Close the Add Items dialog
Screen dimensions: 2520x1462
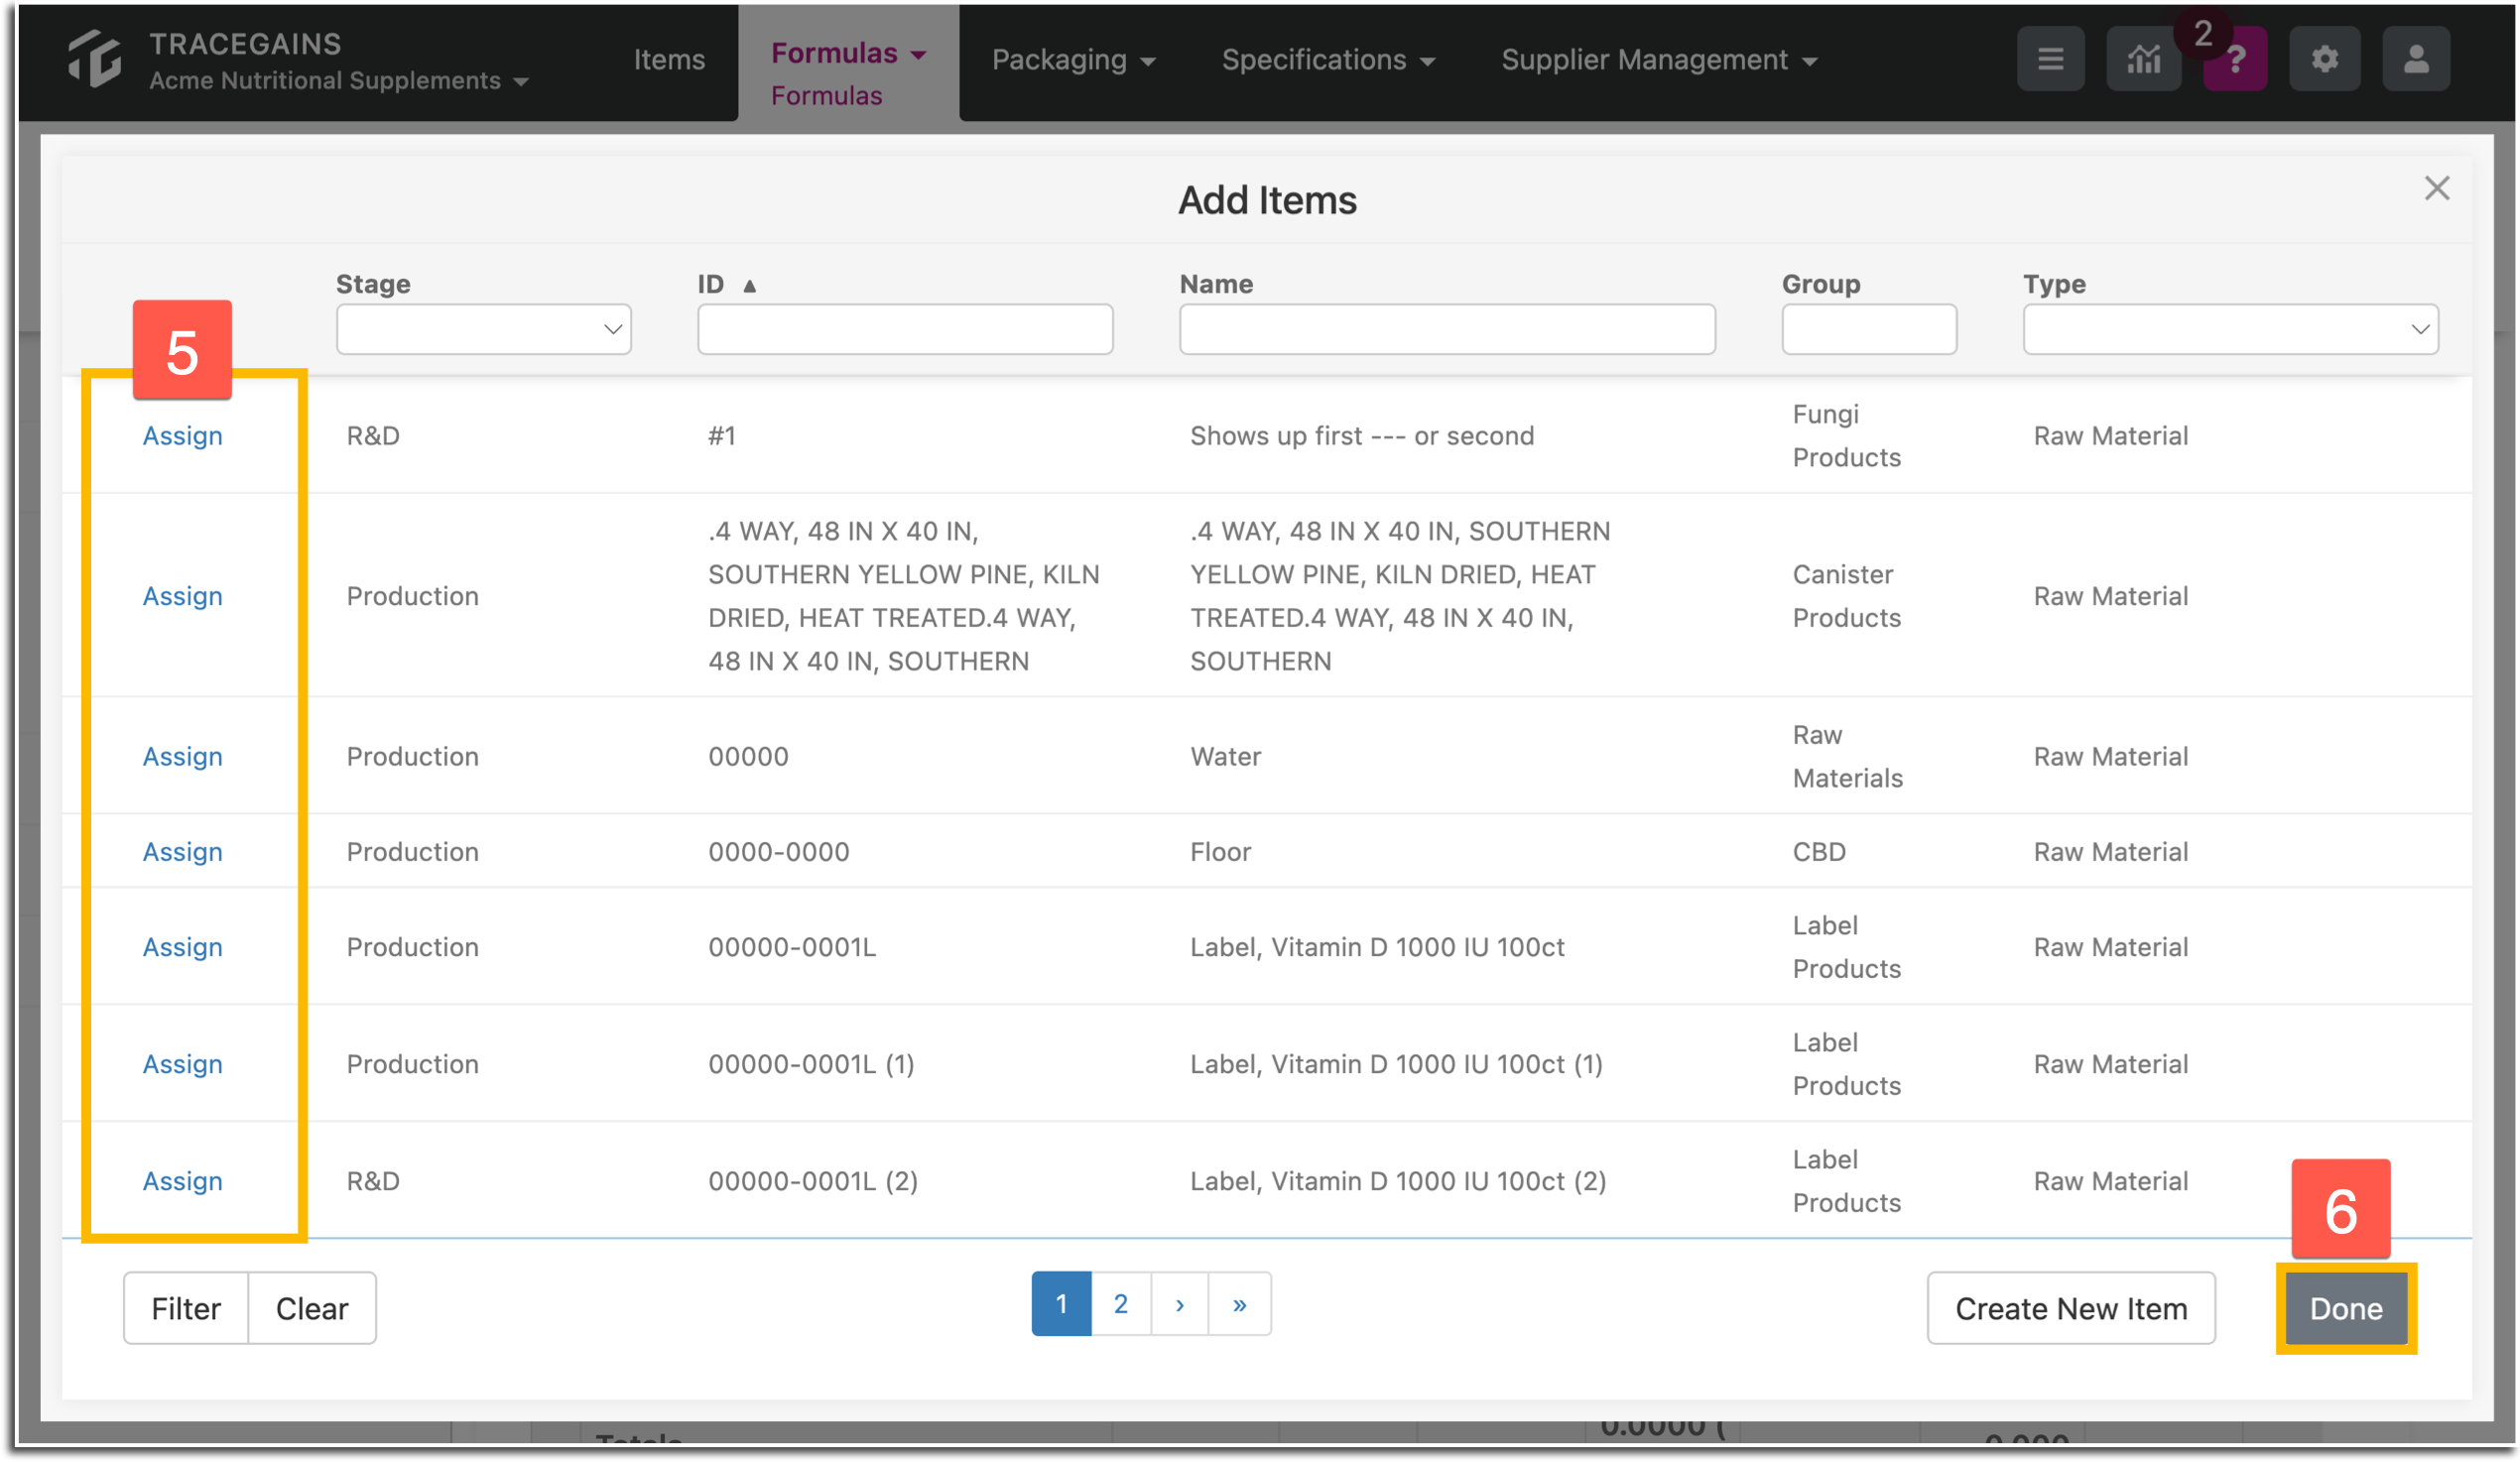(2436, 188)
